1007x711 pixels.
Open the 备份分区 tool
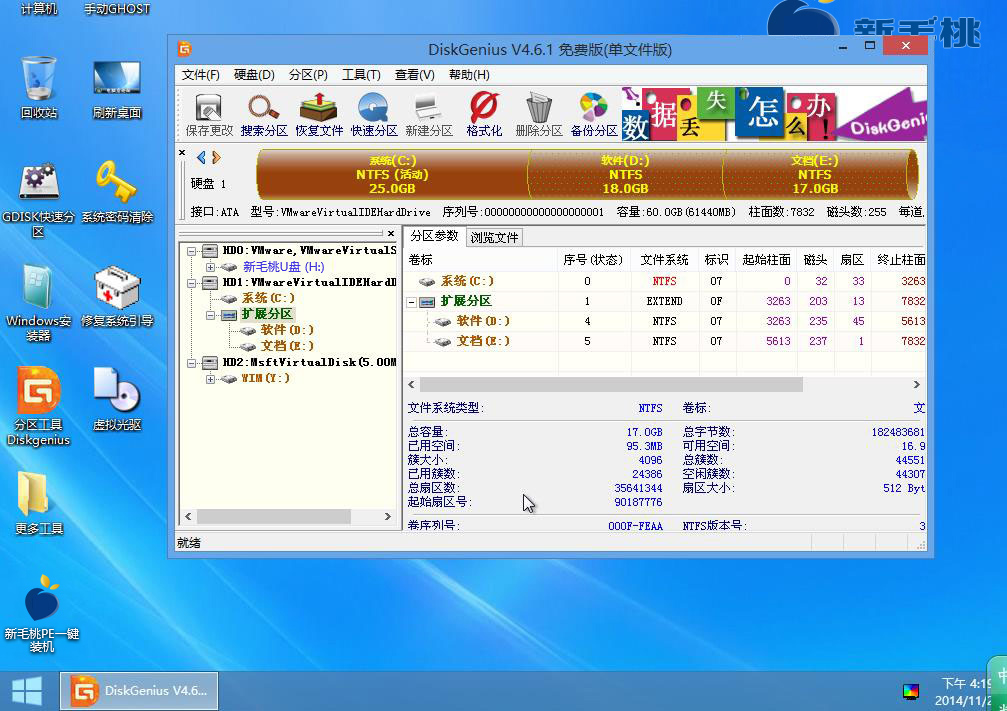[594, 114]
